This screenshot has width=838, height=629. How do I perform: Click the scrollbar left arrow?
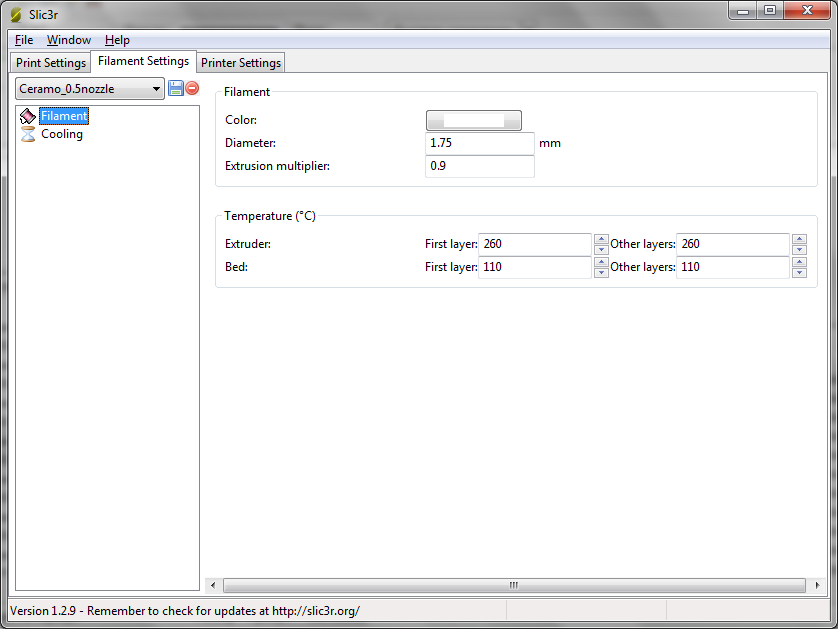coord(213,585)
